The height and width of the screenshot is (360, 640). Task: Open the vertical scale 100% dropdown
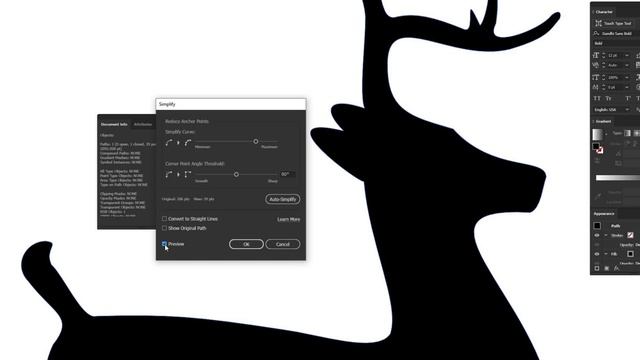(627, 77)
